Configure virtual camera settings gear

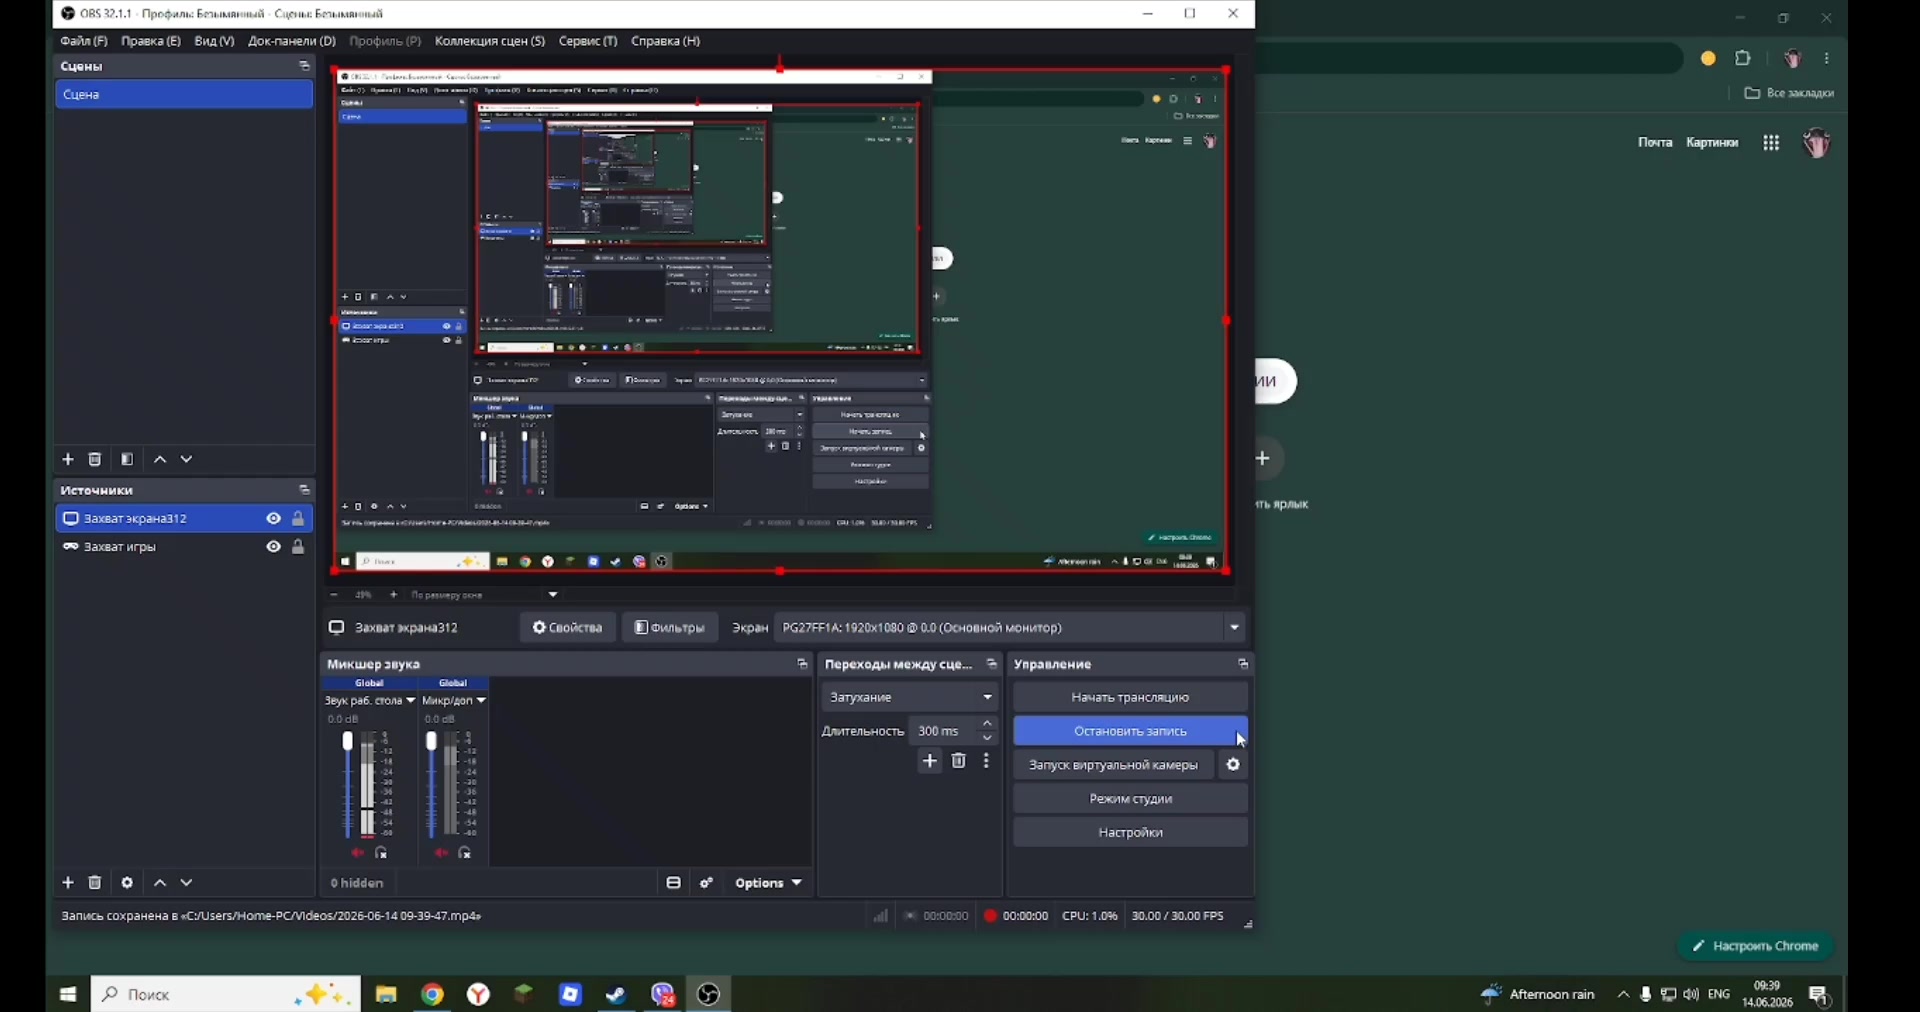point(1233,765)
